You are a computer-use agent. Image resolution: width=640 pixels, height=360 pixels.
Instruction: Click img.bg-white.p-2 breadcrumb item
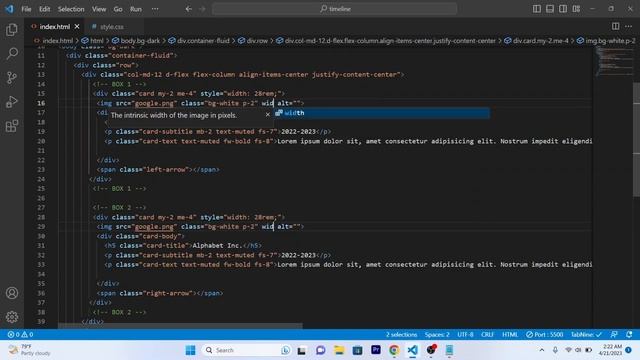coord(607,40)
